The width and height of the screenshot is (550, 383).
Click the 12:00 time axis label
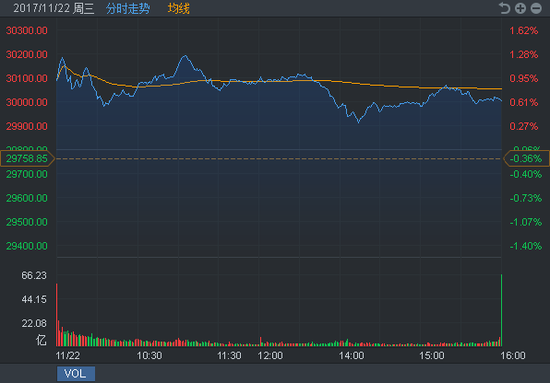[270, 356]
